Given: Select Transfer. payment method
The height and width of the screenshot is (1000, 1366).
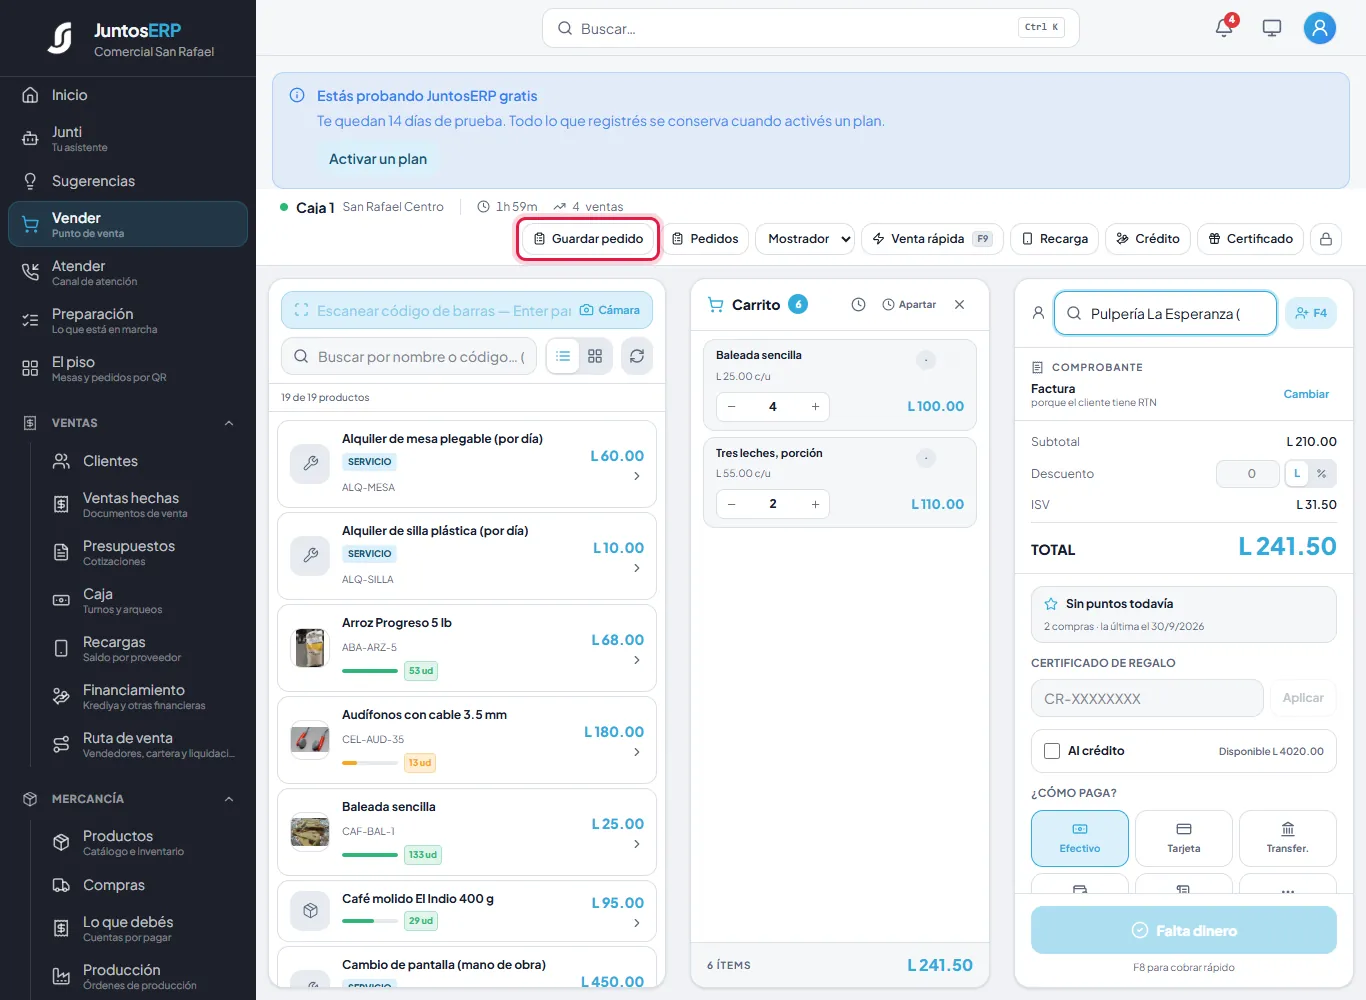Looking at the screenshot, I should pyautogui.click(x=1288, y=838).
